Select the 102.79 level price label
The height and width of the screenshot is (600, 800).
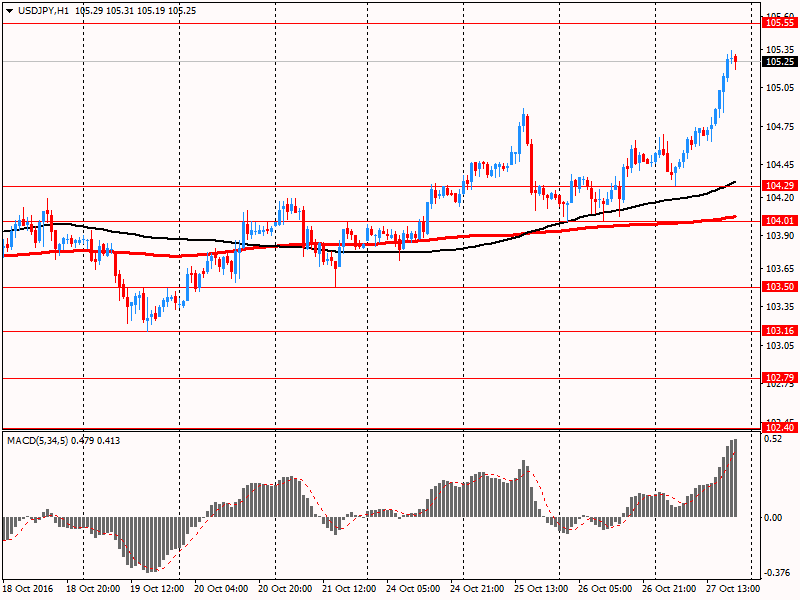click(778, 378)
